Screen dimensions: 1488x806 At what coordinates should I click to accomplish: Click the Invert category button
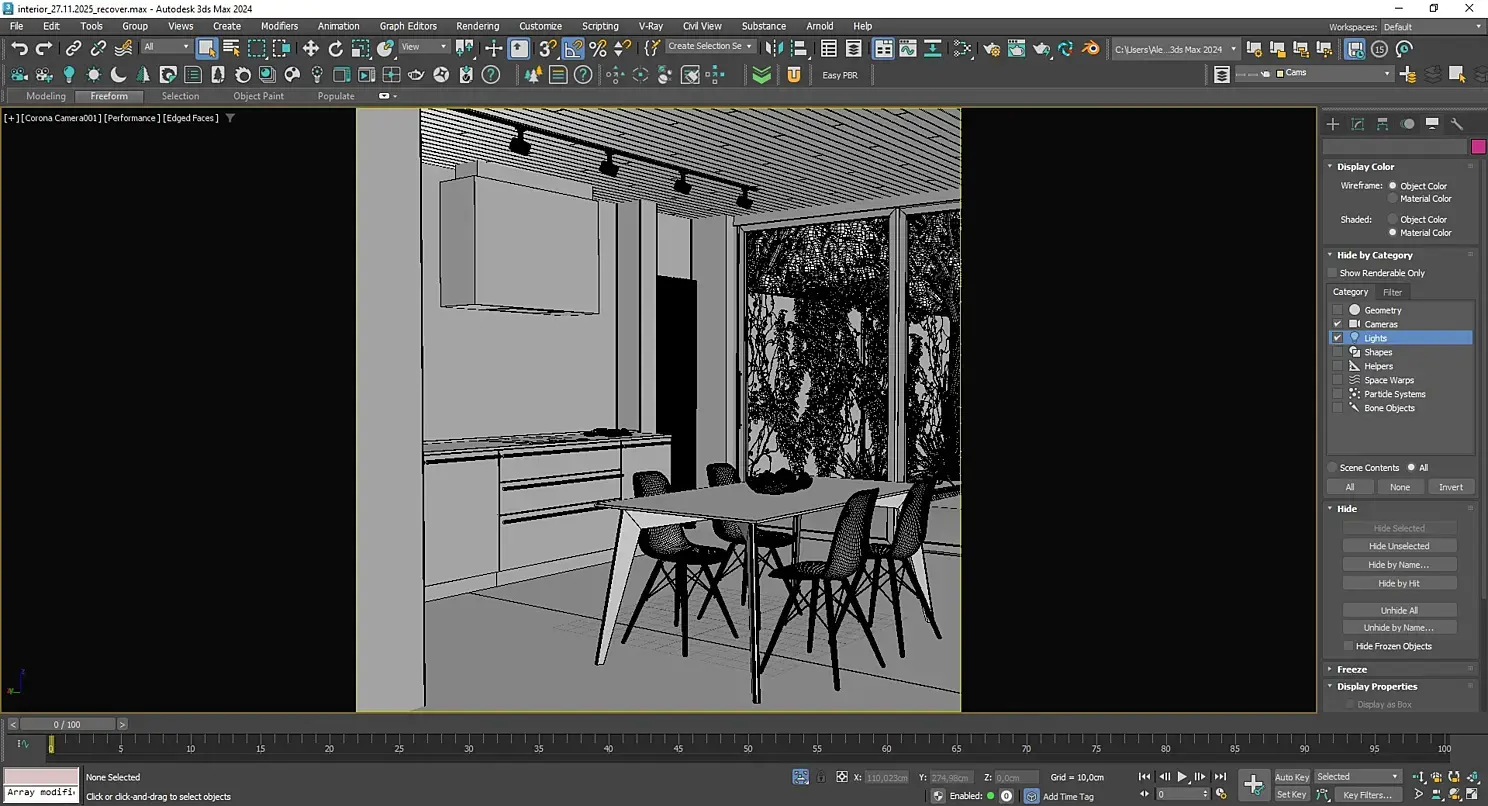pyautogui.click(x=1451, y=487)
